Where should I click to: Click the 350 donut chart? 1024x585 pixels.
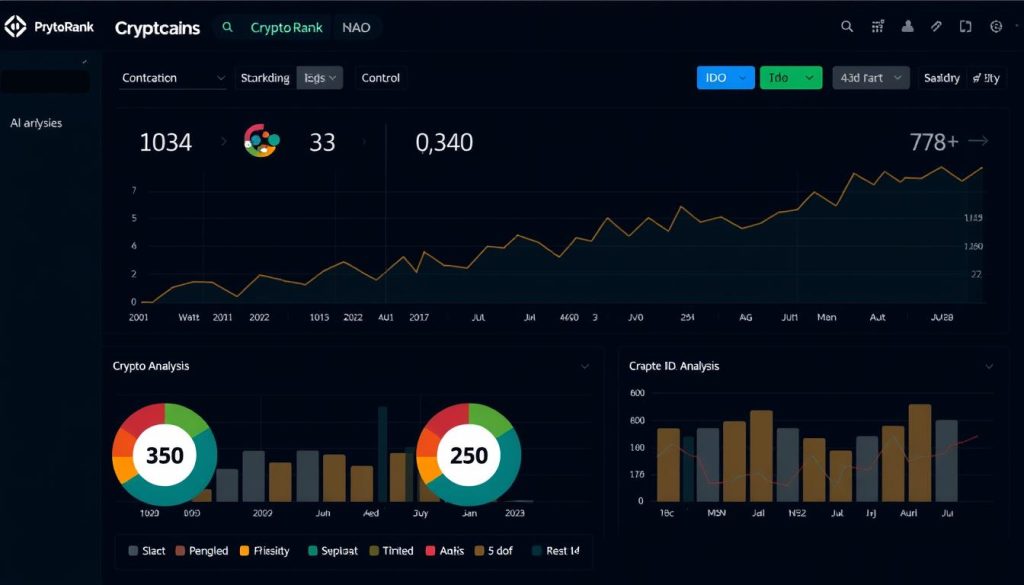coord(165,454)
